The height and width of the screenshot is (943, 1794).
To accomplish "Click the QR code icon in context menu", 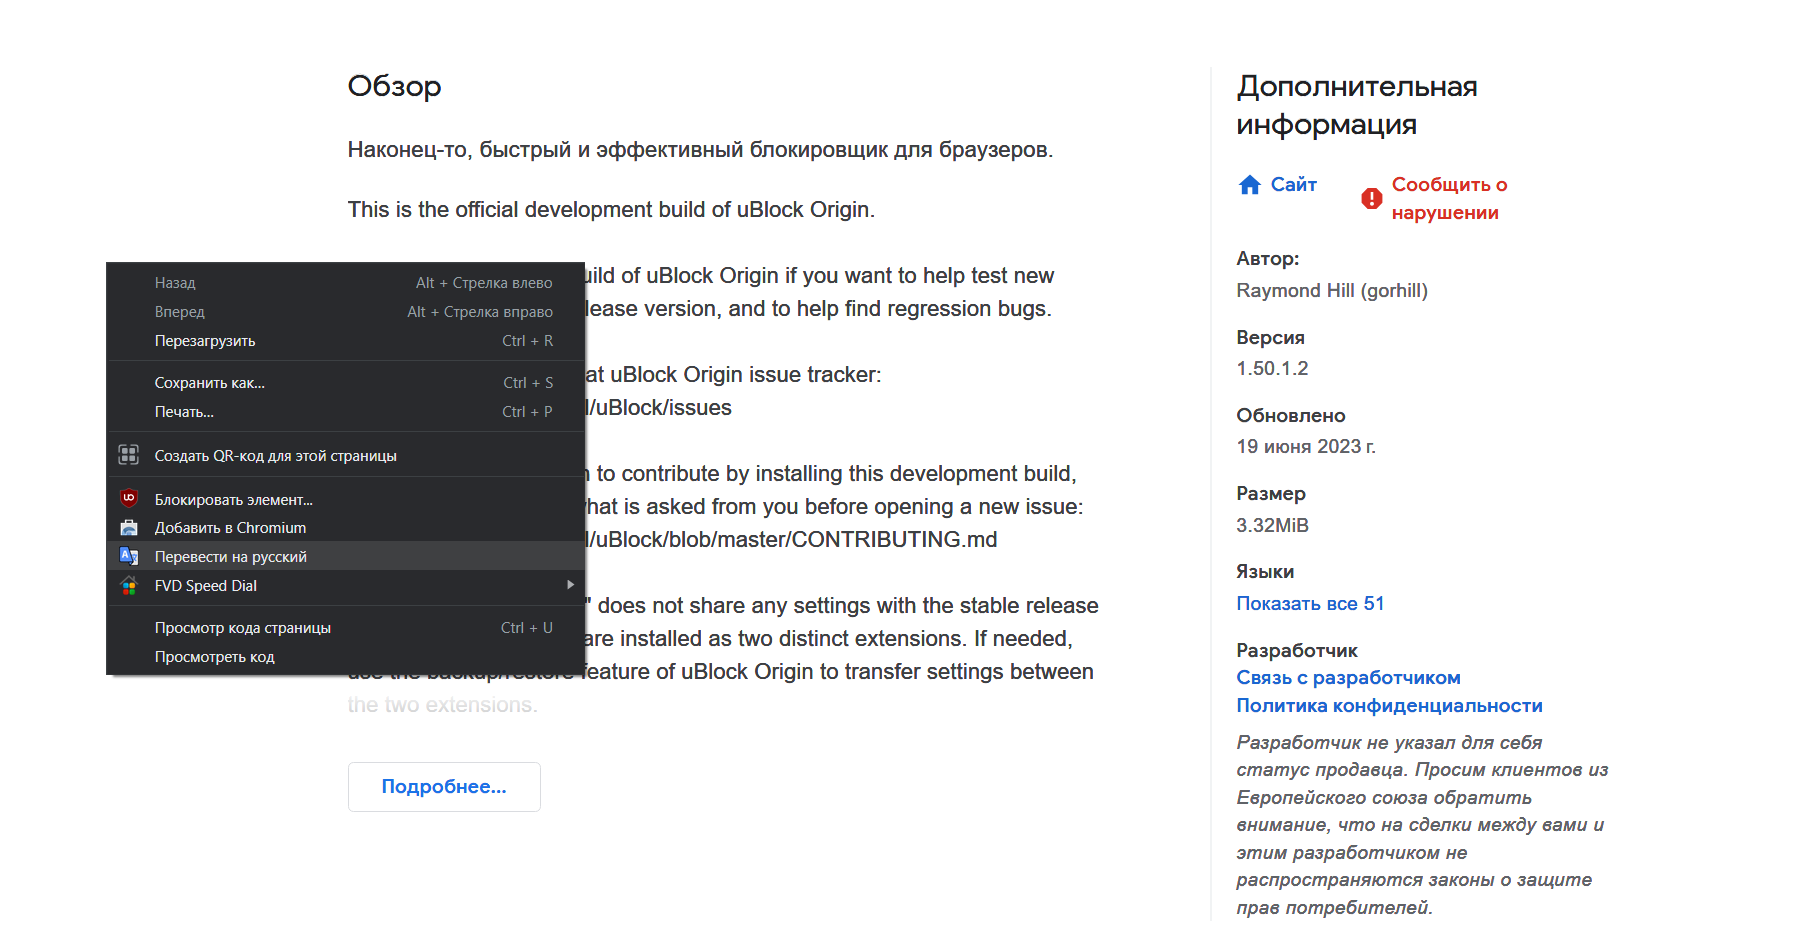I will [129, 455].
